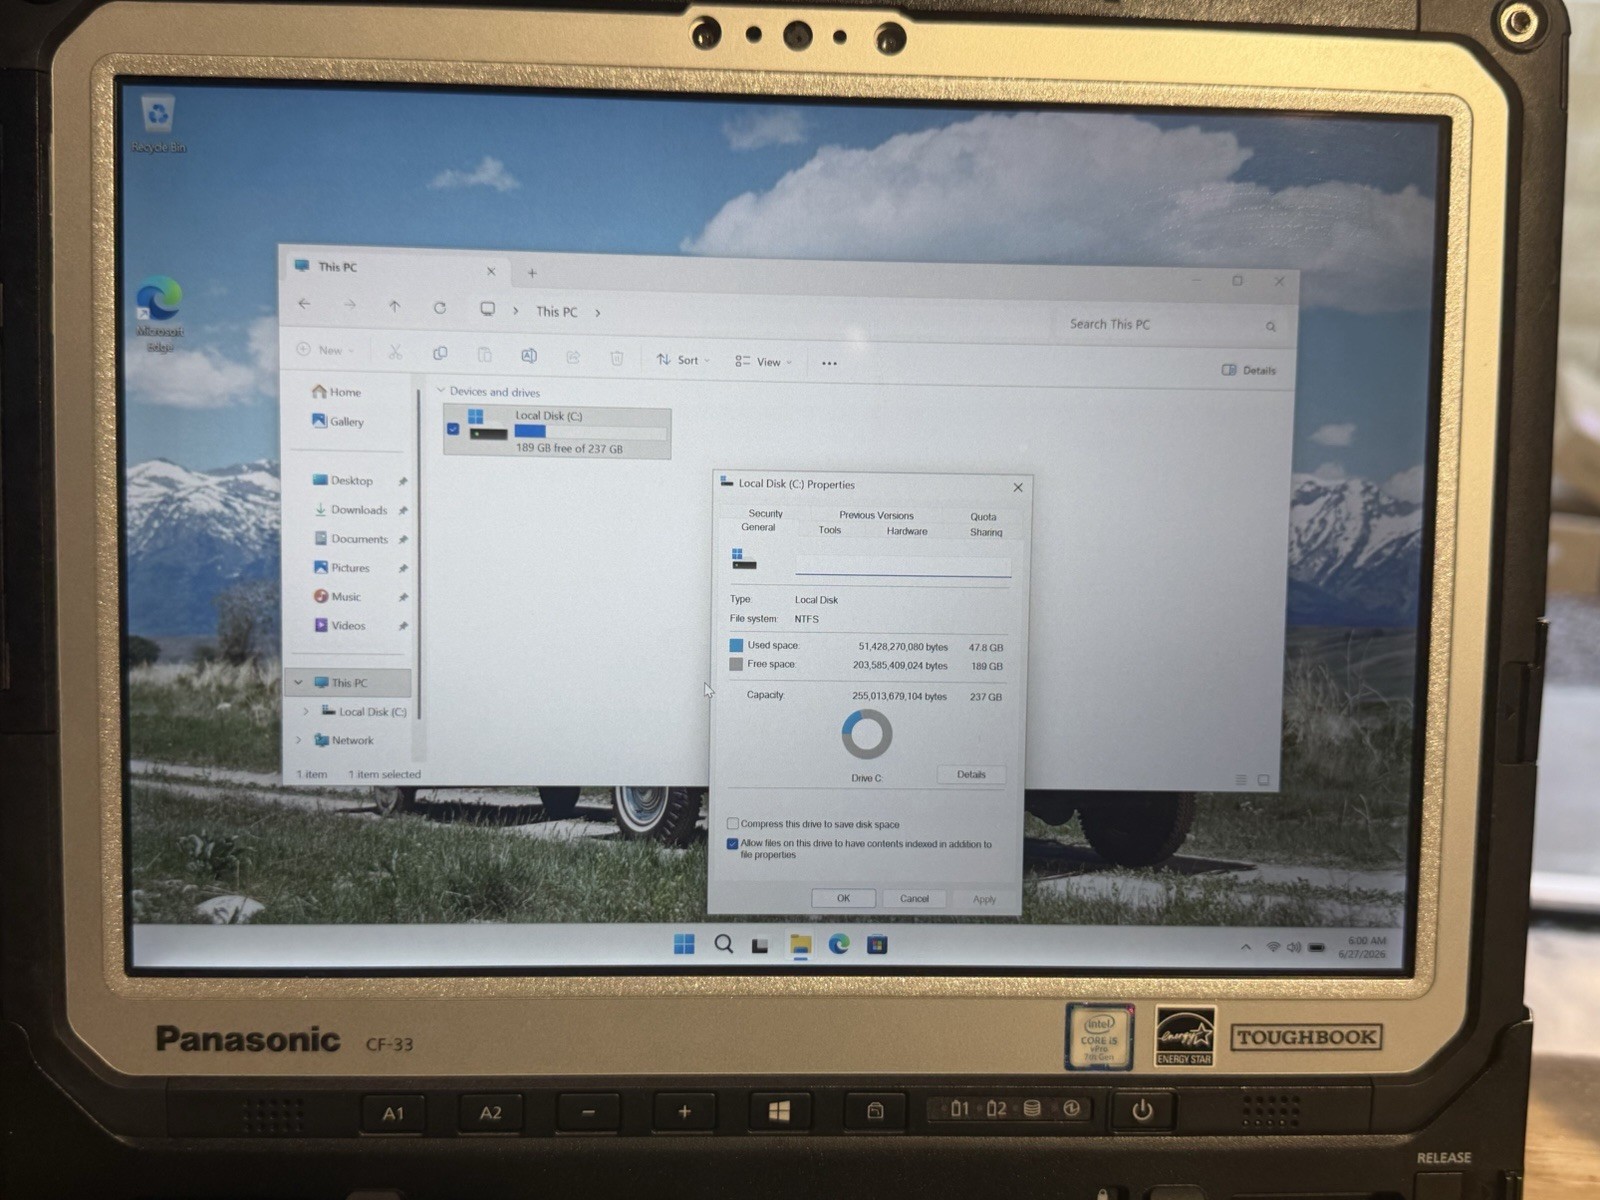Click the Share icon in Explorer toolbar
Viewport: 1600px width, 1200px height.
click(573, 356)
